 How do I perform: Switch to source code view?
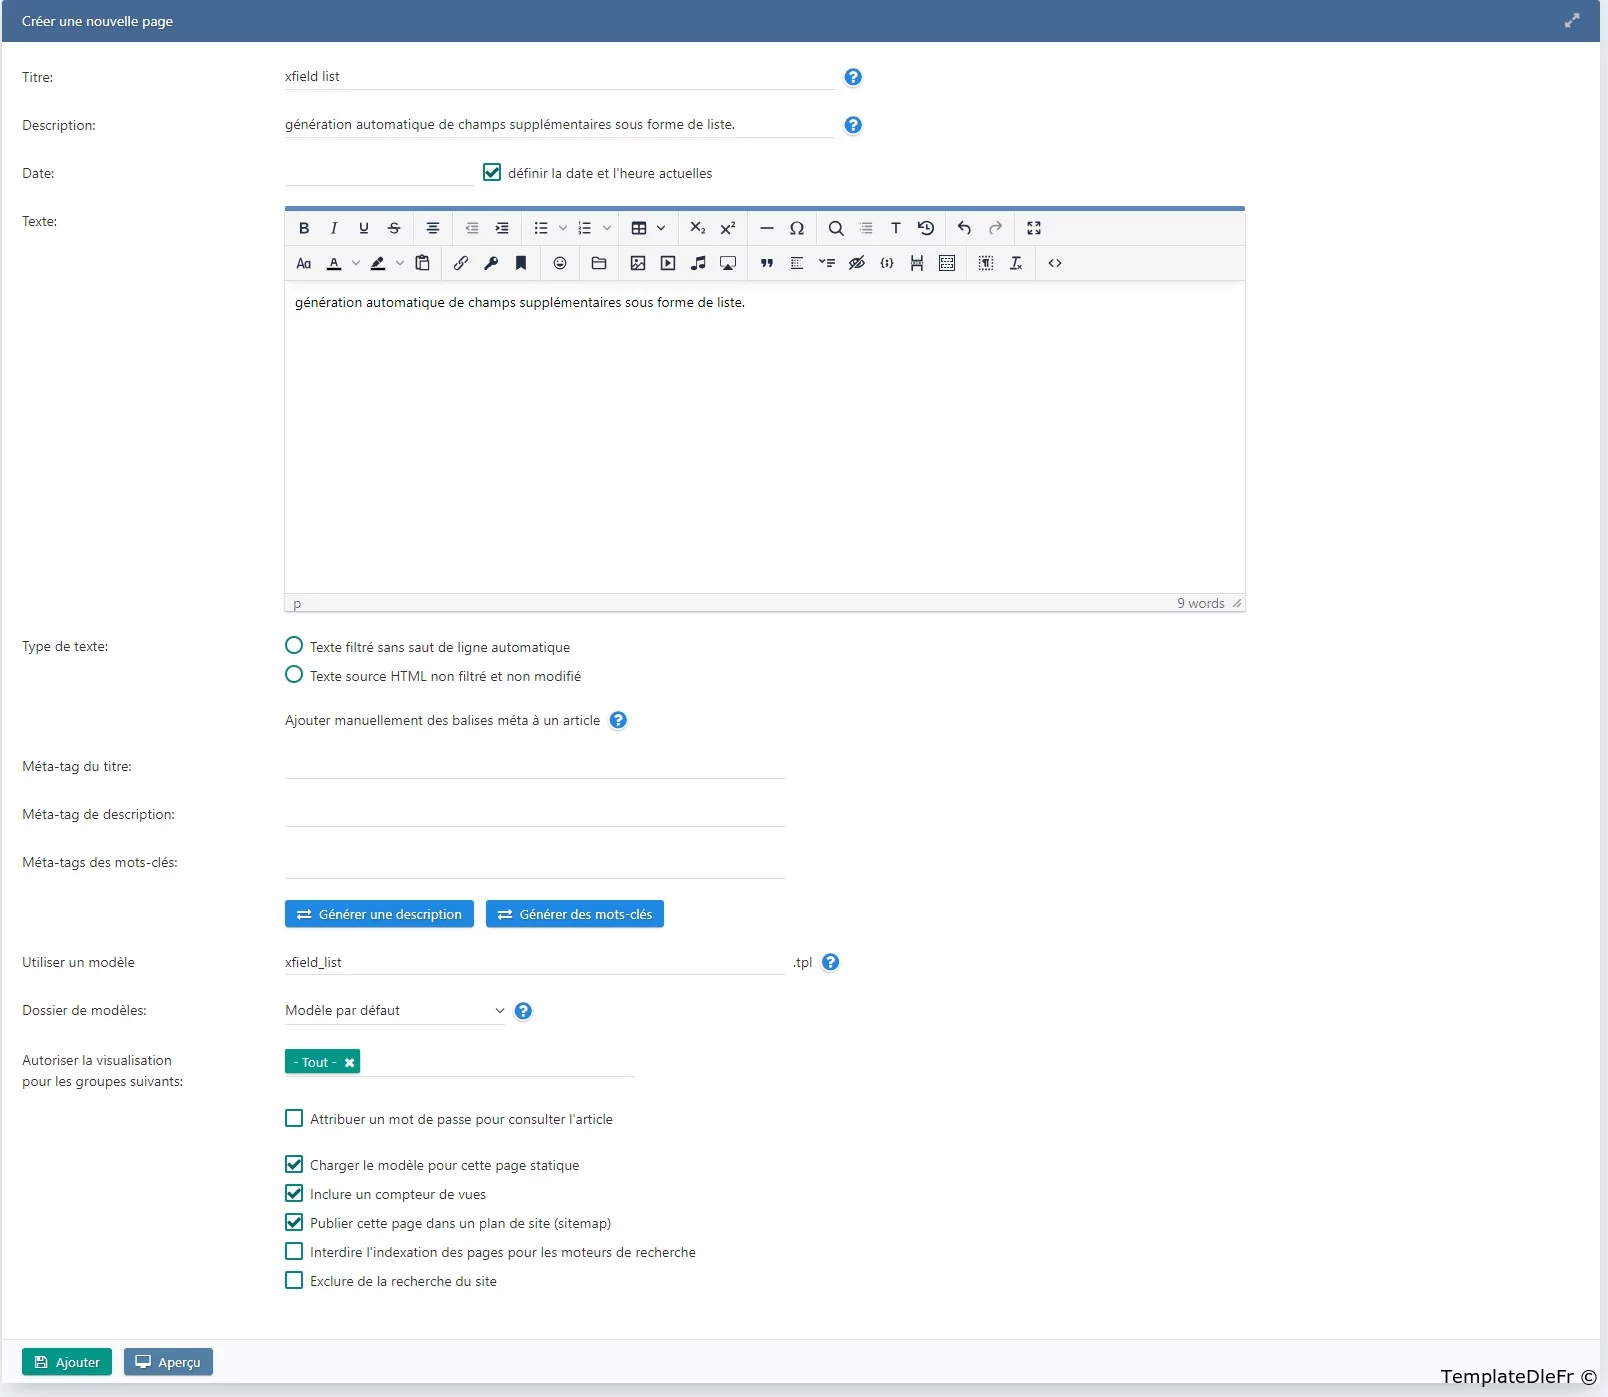click(1055, 263)
